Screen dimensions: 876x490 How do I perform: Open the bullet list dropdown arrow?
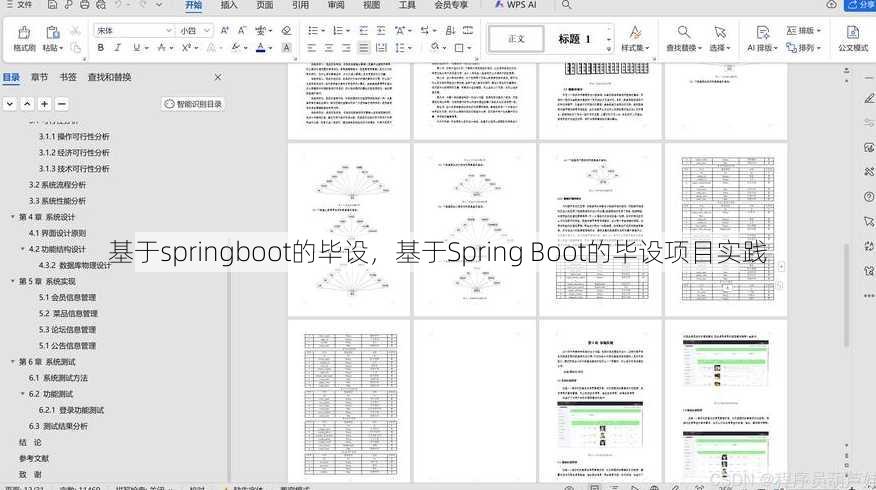tap(323, 31)
